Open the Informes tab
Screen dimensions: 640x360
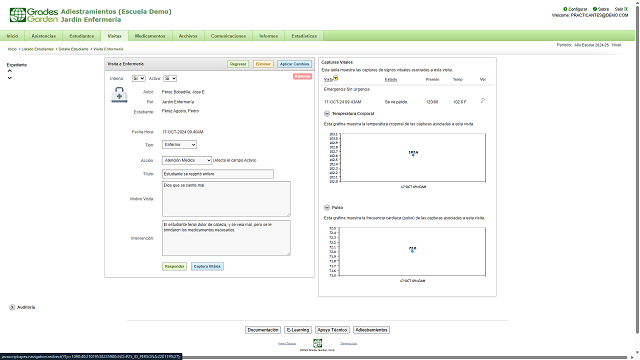click(x=269, y=36)
